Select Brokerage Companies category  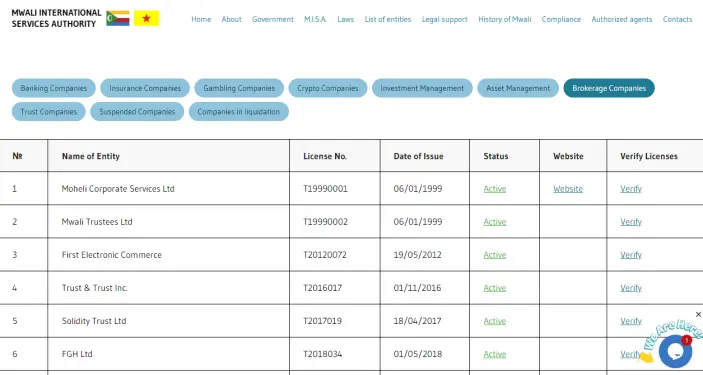[609, 88]
